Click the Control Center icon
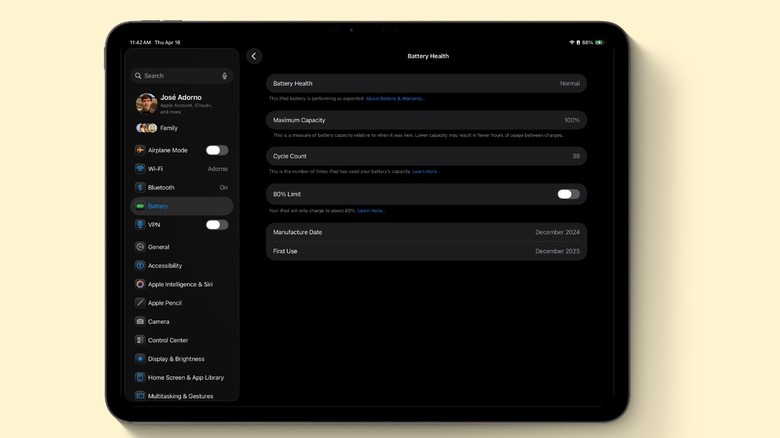 point(140,340)
